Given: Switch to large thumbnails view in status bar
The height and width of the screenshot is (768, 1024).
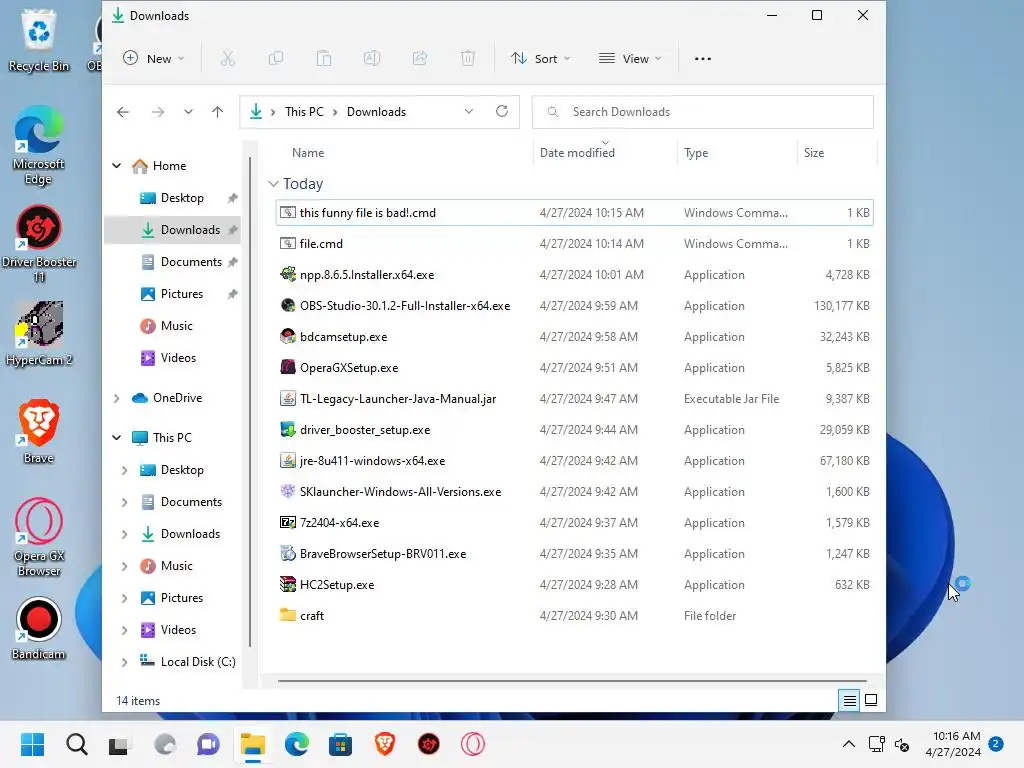Looking at the screenshot, I should tap(871, 701).
